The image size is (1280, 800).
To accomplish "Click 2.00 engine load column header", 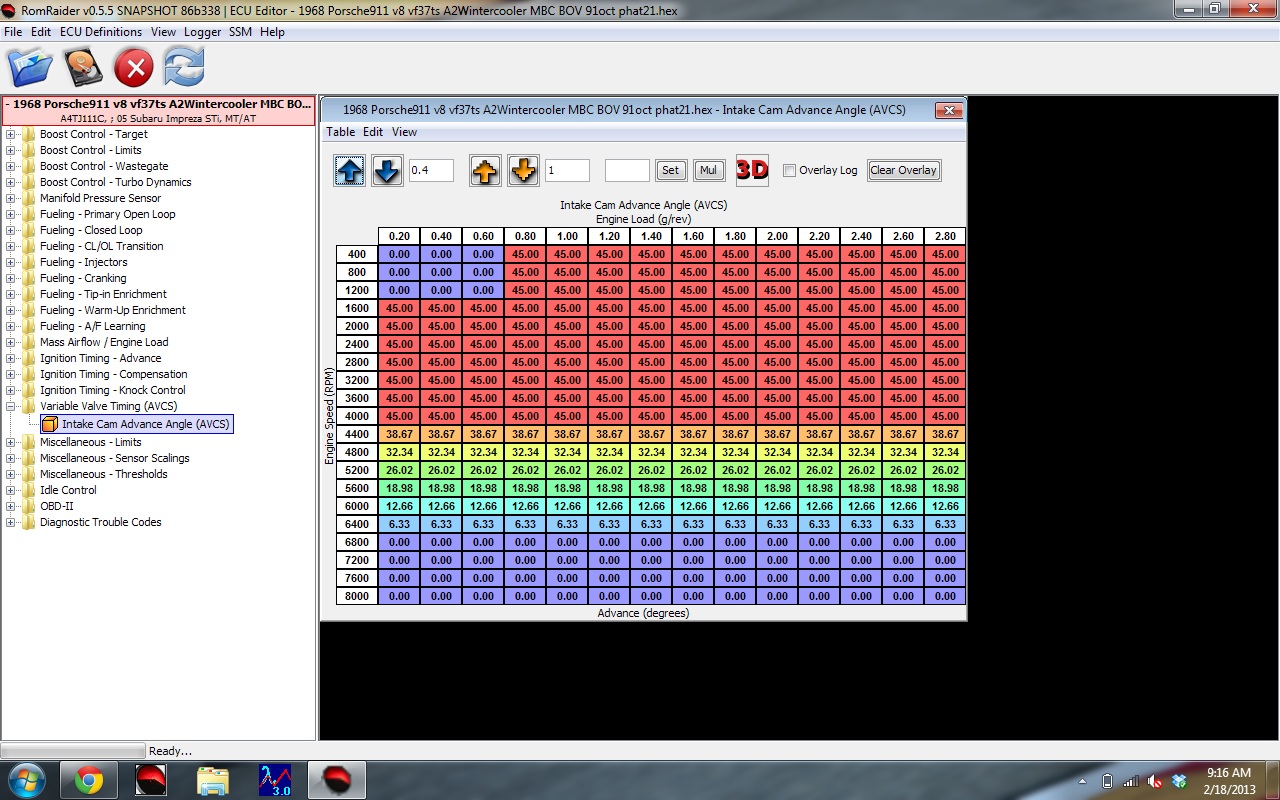I will point(777,236).
